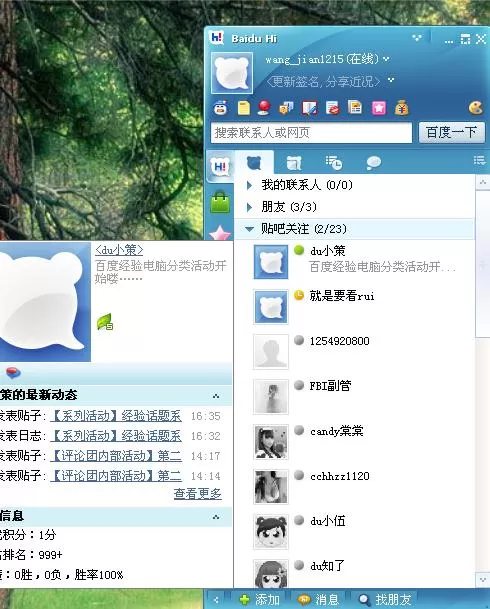The width and height of the screenshot is (490, 609).
Task: Switch to the contacts bear tab
Action: point(254,163)
